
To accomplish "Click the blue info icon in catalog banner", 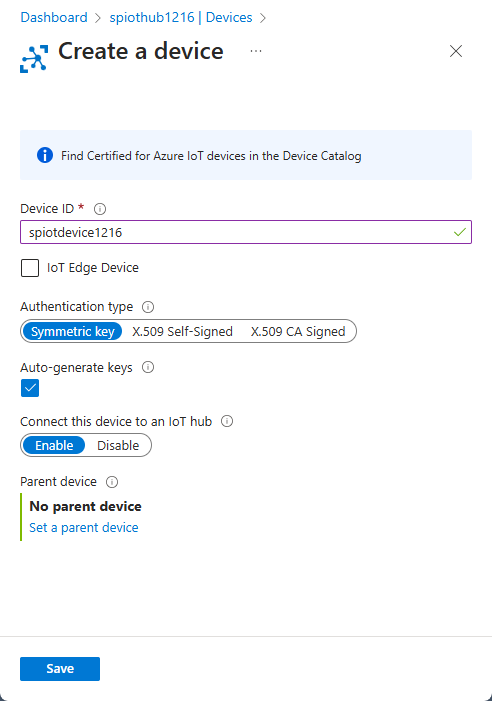I will coord(45,155).
